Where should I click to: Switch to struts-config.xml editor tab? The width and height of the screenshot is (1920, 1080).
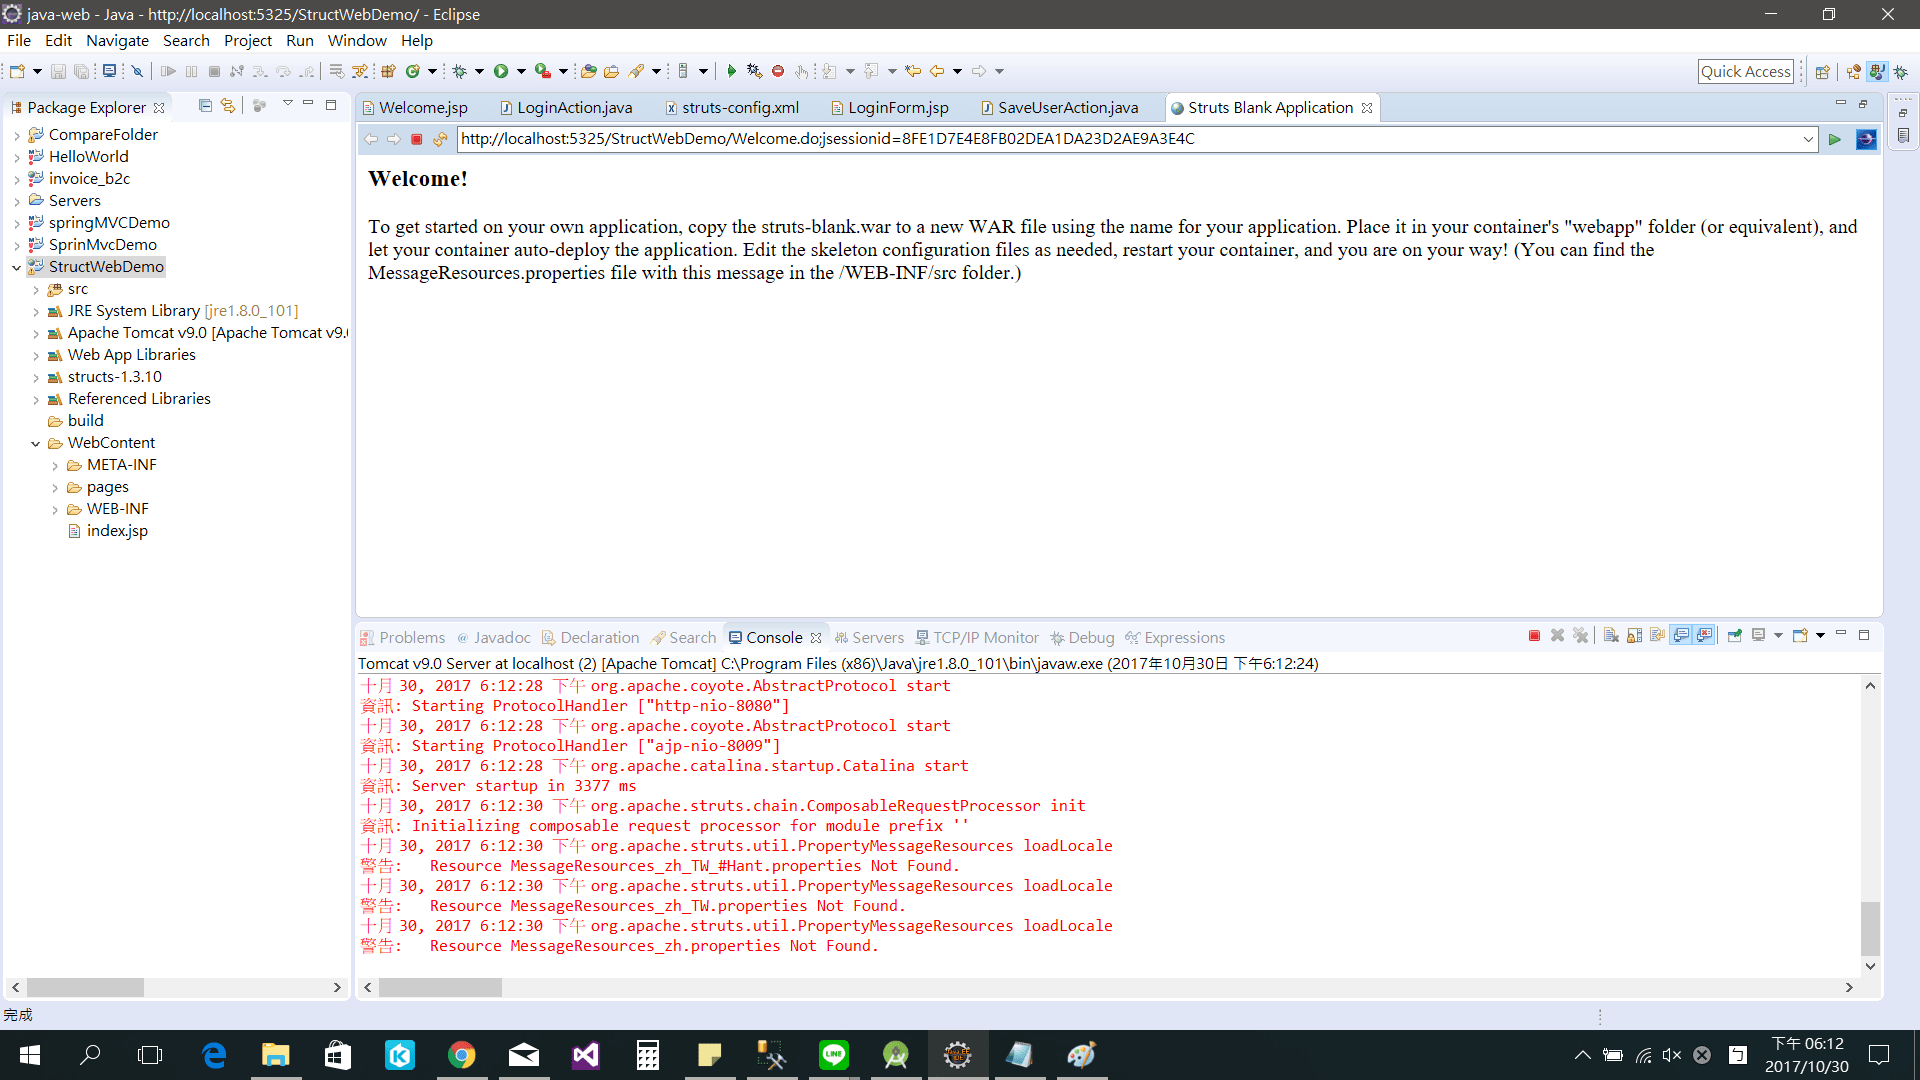click(740, 108)
